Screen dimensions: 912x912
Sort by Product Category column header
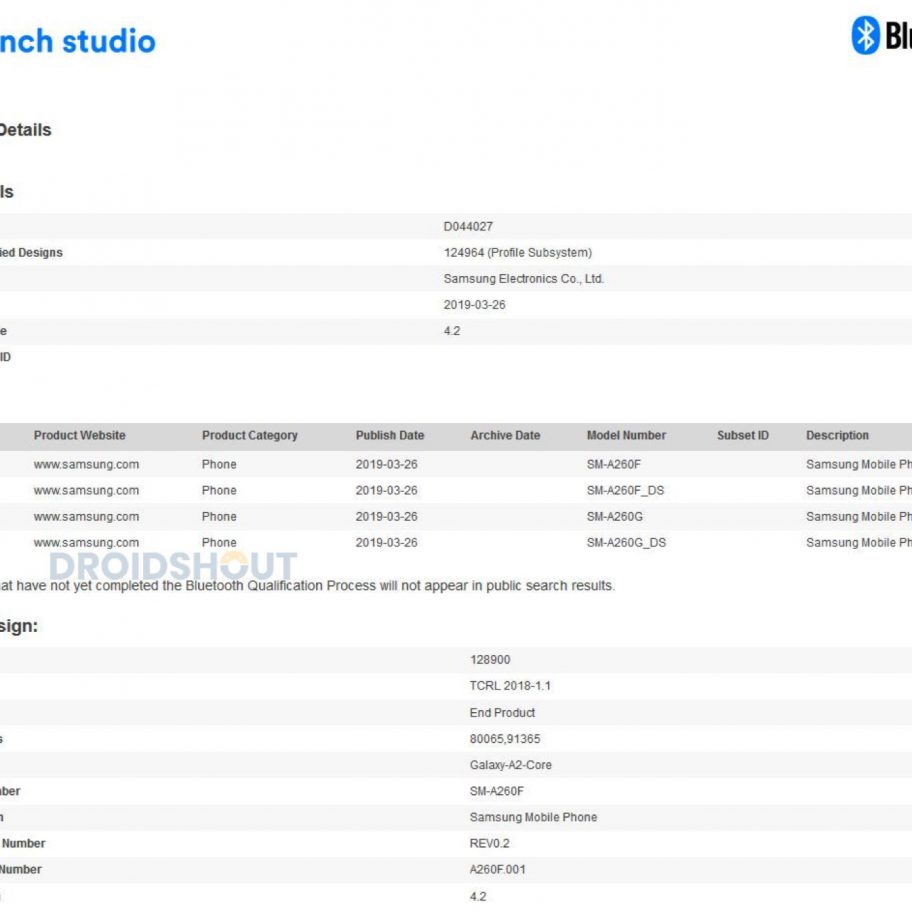(250, 436)
